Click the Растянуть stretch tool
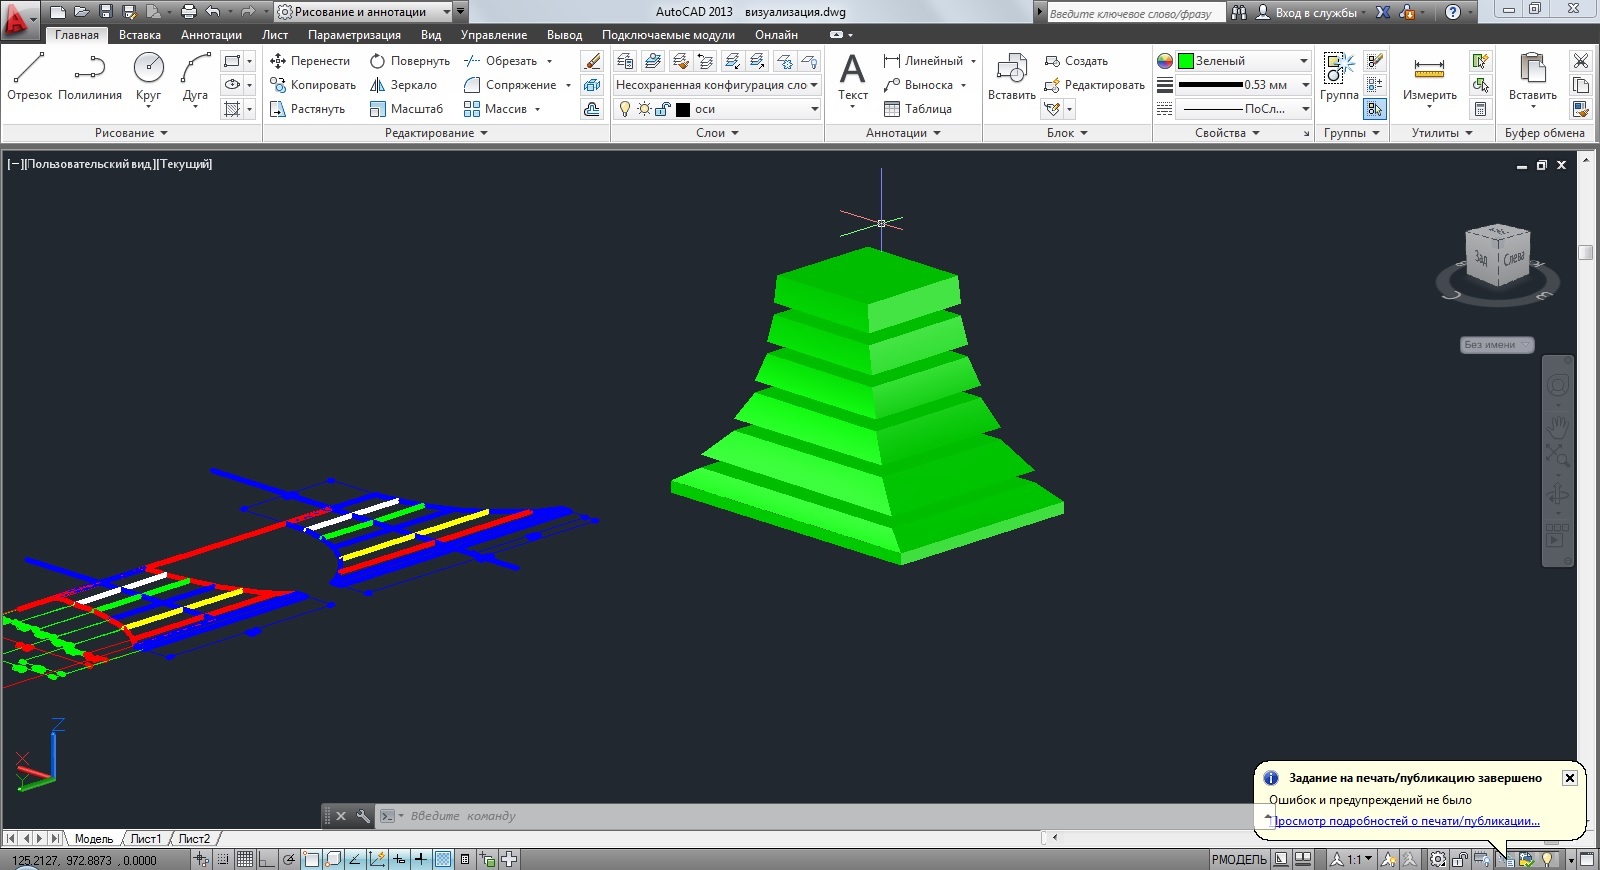 click(307, 109)
